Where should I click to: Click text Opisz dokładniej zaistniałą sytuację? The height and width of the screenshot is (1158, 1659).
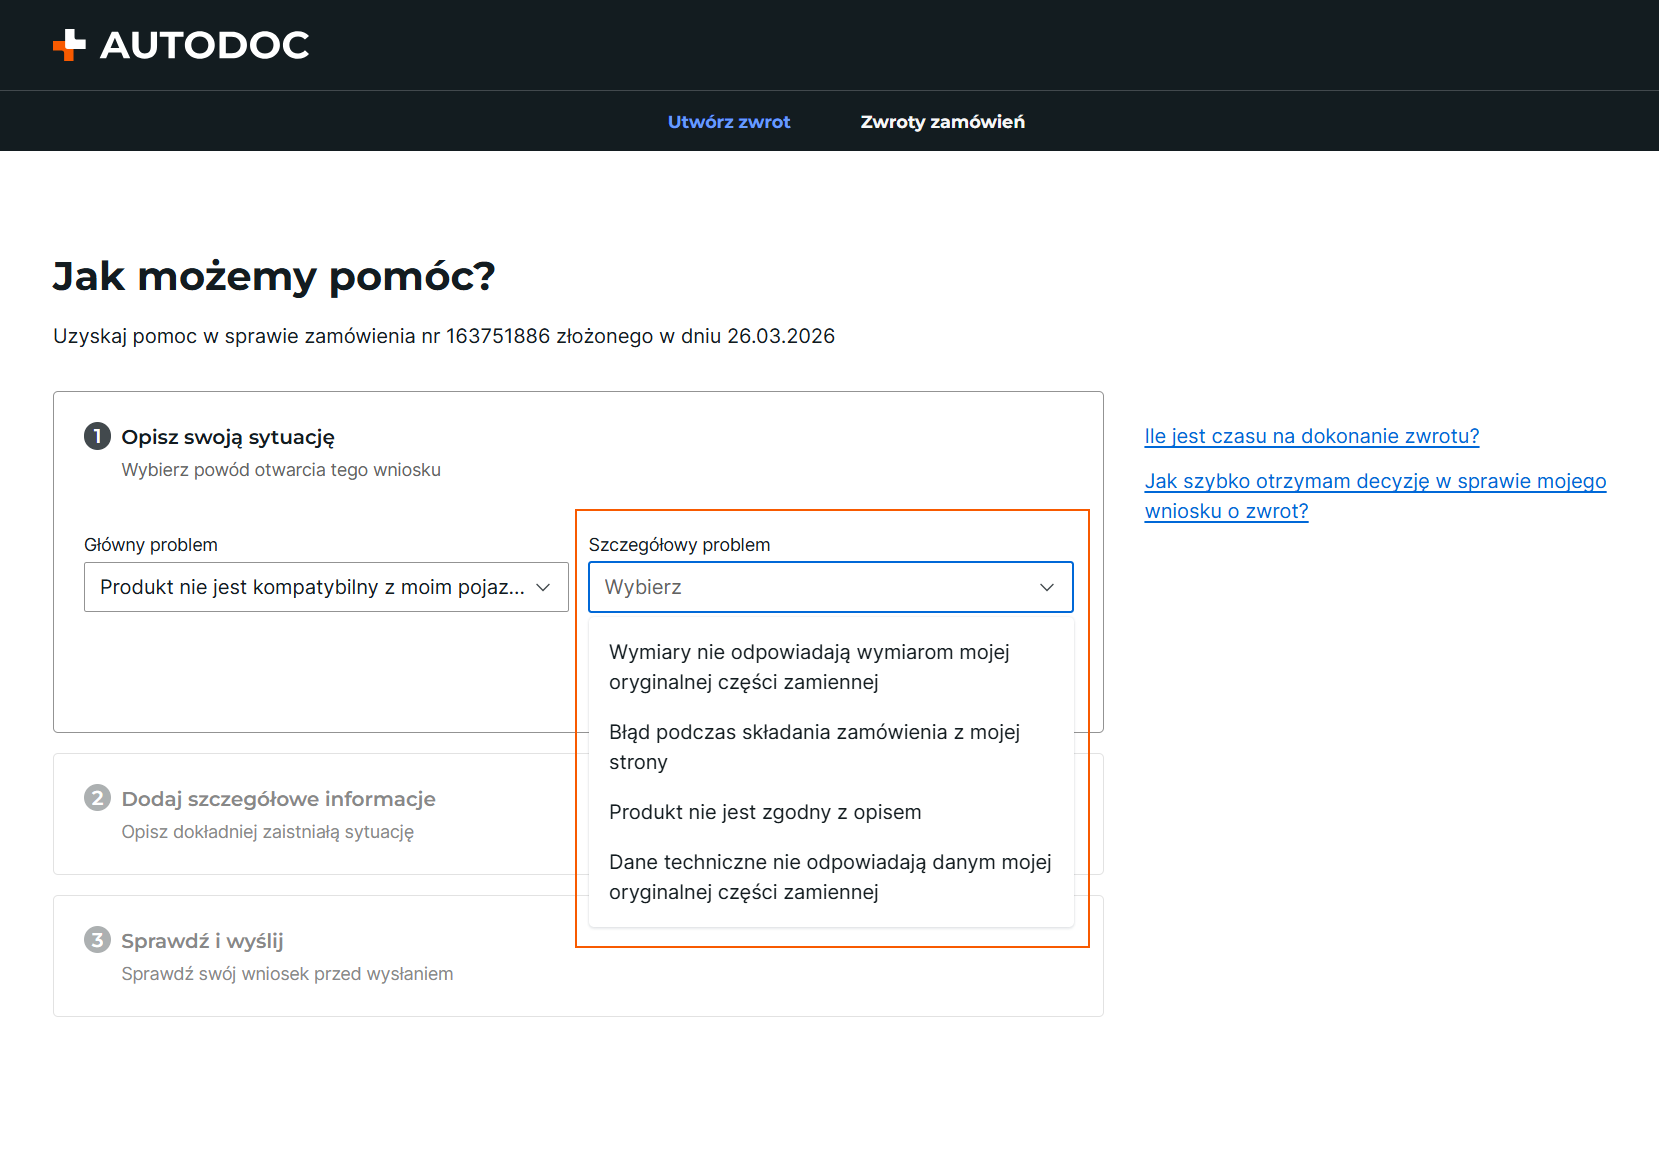tap(268, 832)
